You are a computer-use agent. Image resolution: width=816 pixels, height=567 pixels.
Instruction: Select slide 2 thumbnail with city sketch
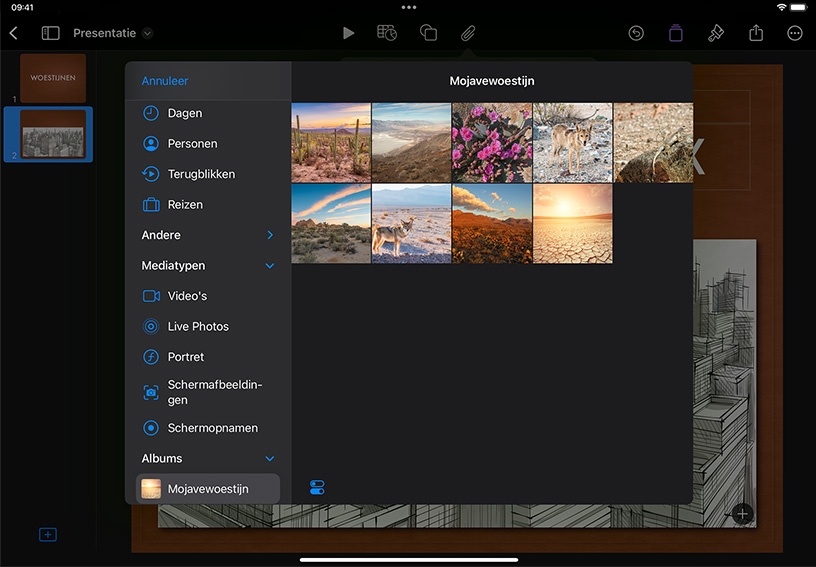point(53,134)
